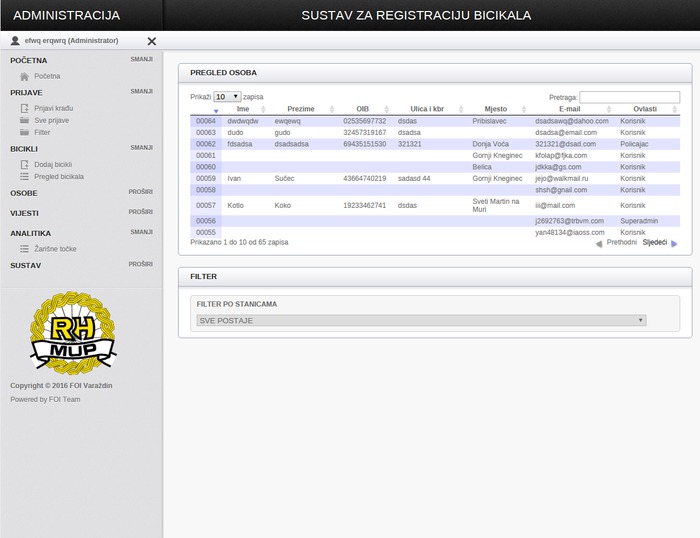Open Žarišne točke menu item

coord(55,249)
